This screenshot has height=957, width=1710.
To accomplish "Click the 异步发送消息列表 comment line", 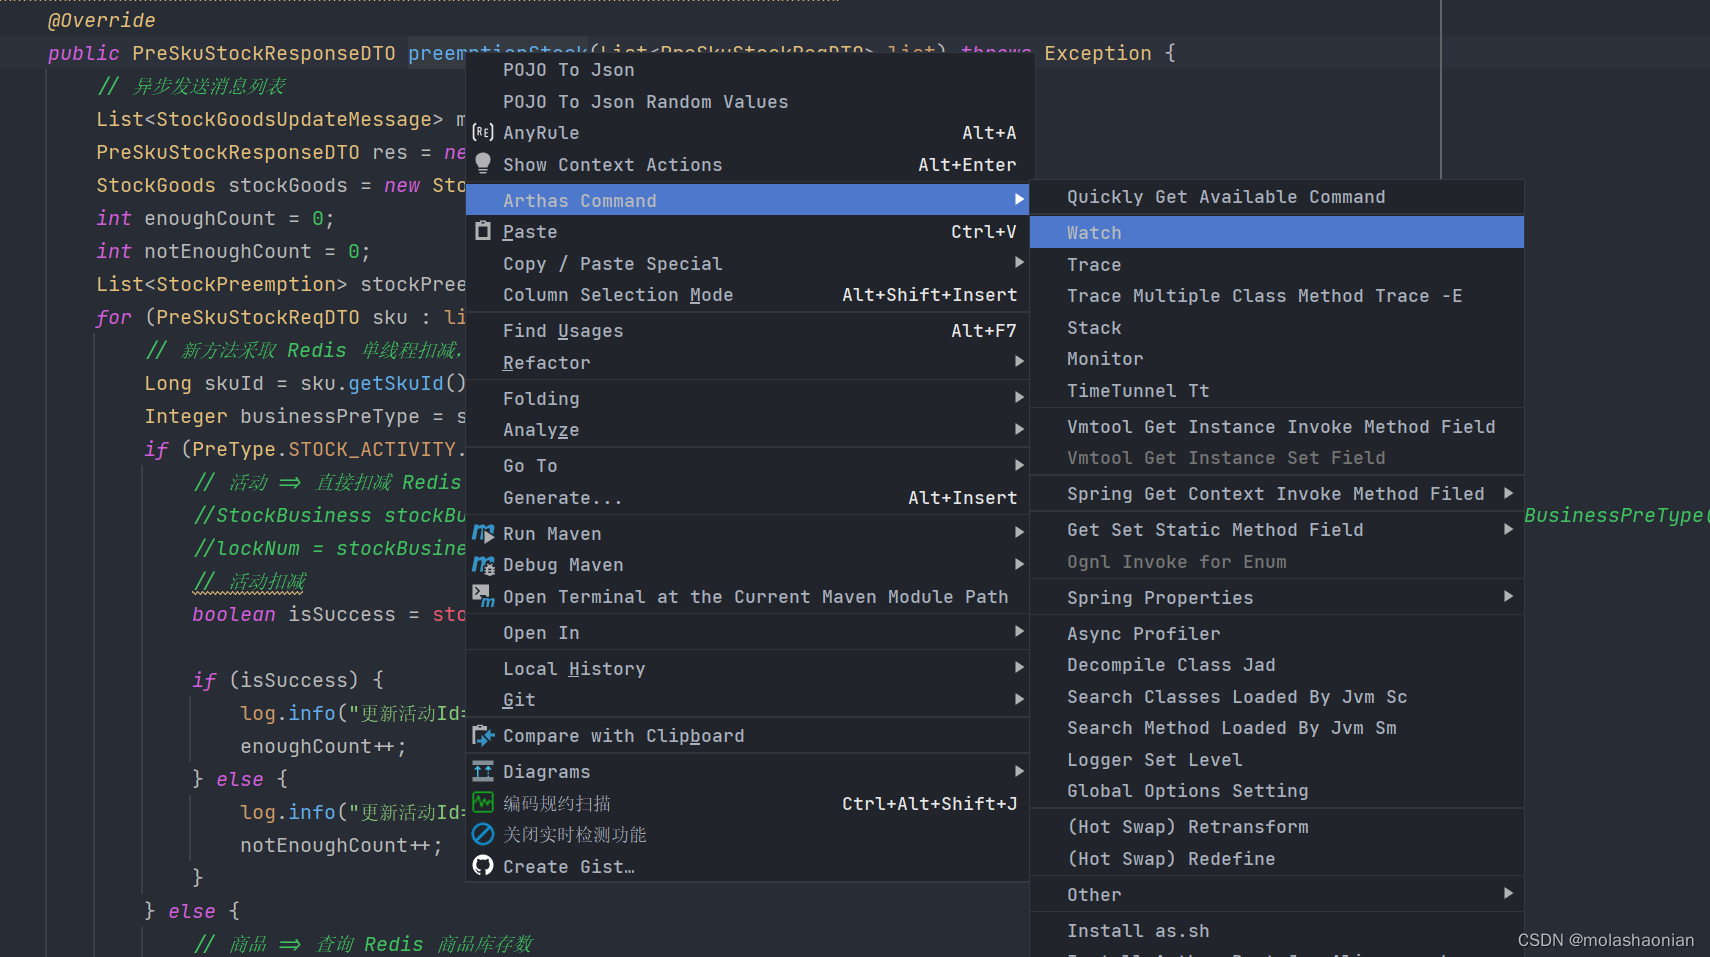I will click(x=192, y=86).
